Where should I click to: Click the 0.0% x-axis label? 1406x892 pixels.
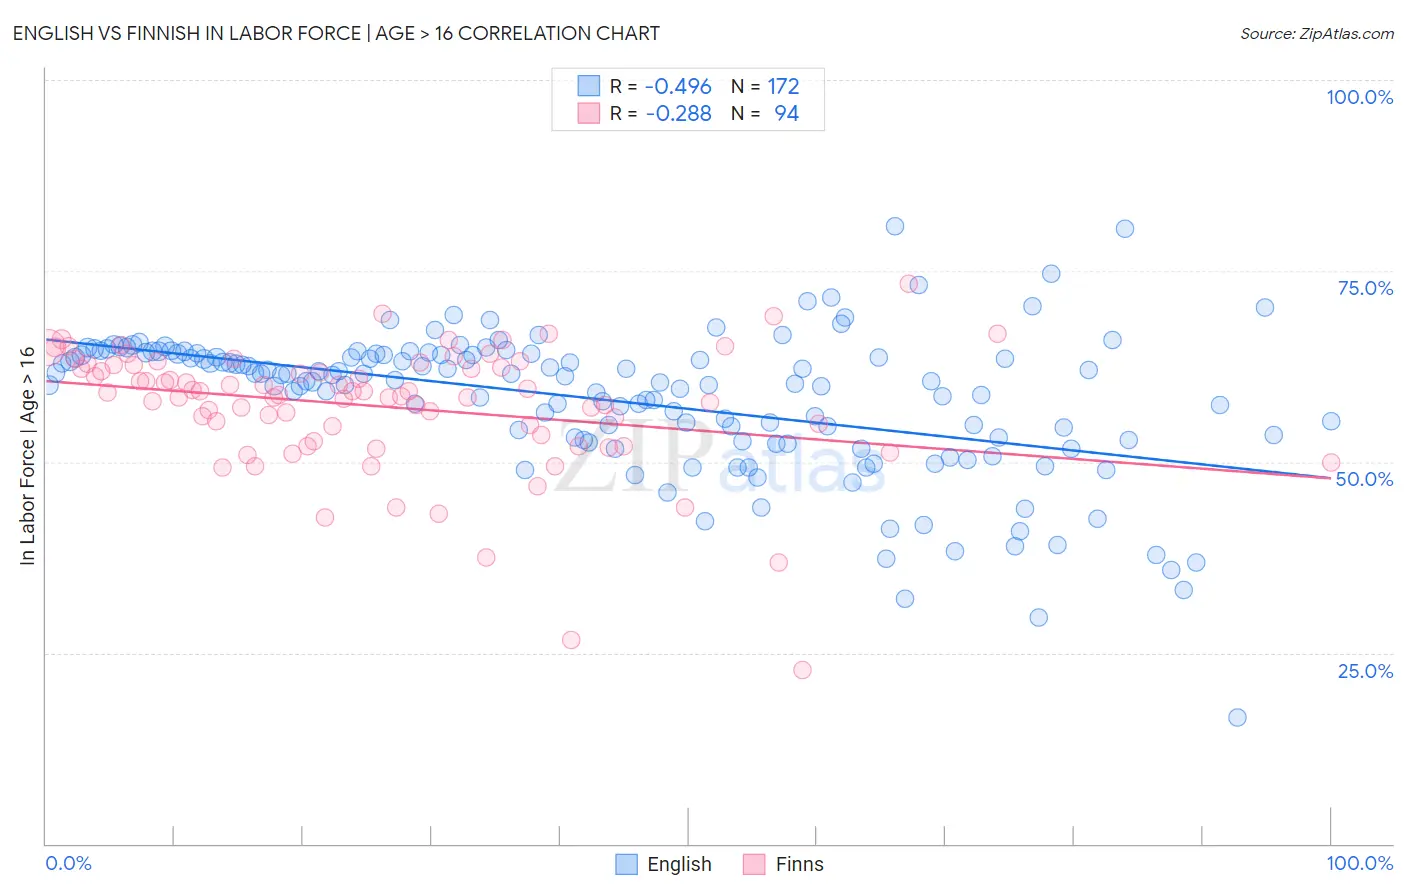pos(68,863)
